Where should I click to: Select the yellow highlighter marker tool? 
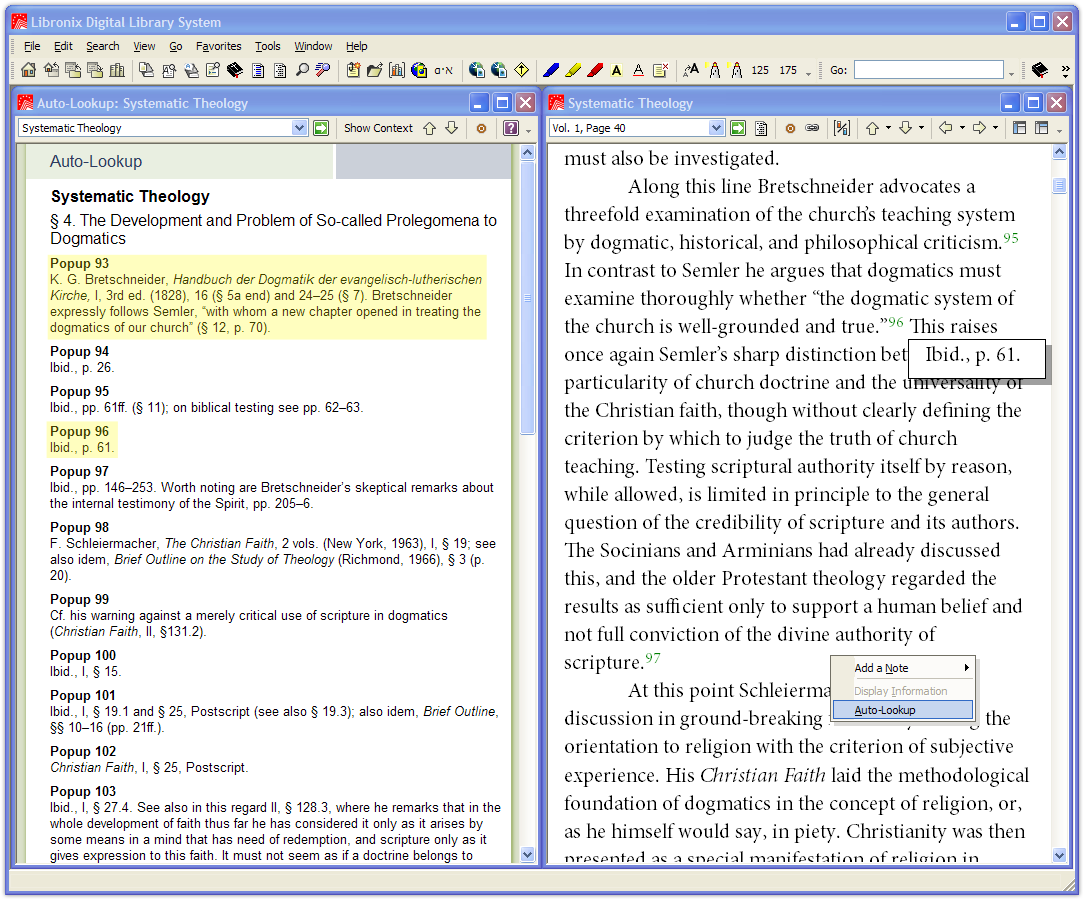coord(573,70)
